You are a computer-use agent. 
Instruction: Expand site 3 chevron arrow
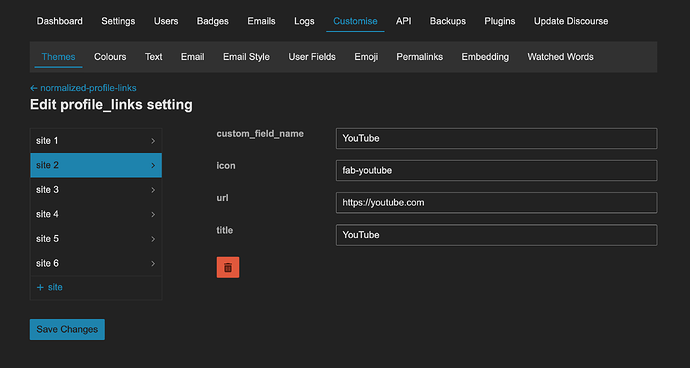[153, 190]
